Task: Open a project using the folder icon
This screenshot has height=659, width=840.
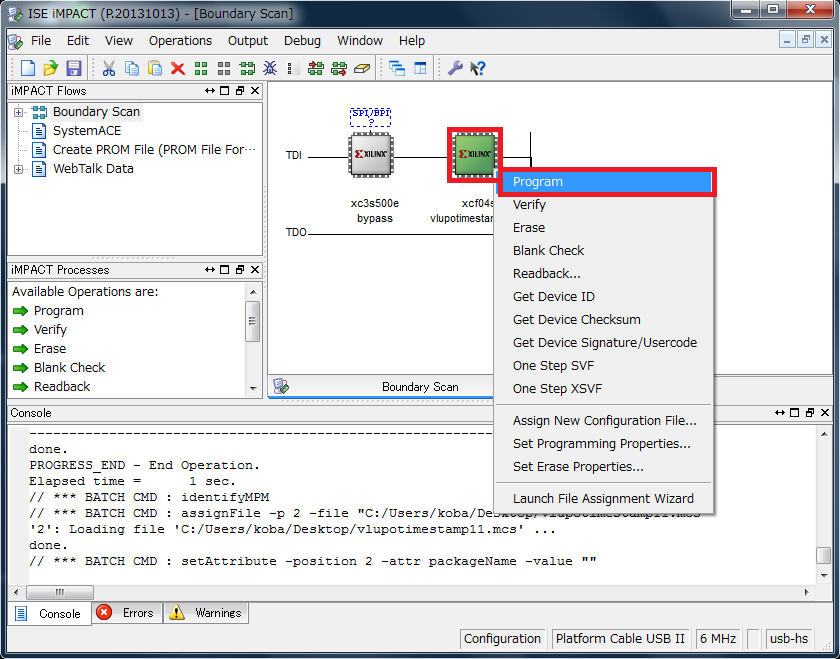Action: click(x=50, y=68)
